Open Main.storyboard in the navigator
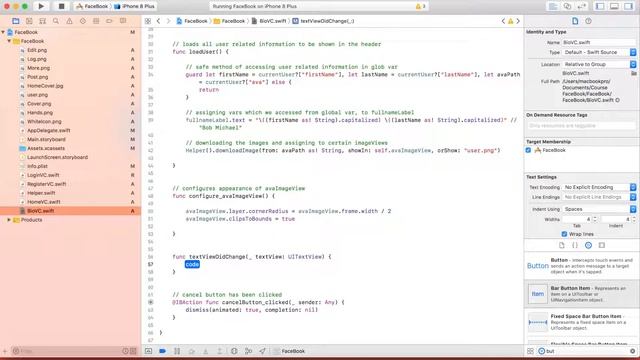The width and height of the screenshot is (640, 360). click(46, 139)
